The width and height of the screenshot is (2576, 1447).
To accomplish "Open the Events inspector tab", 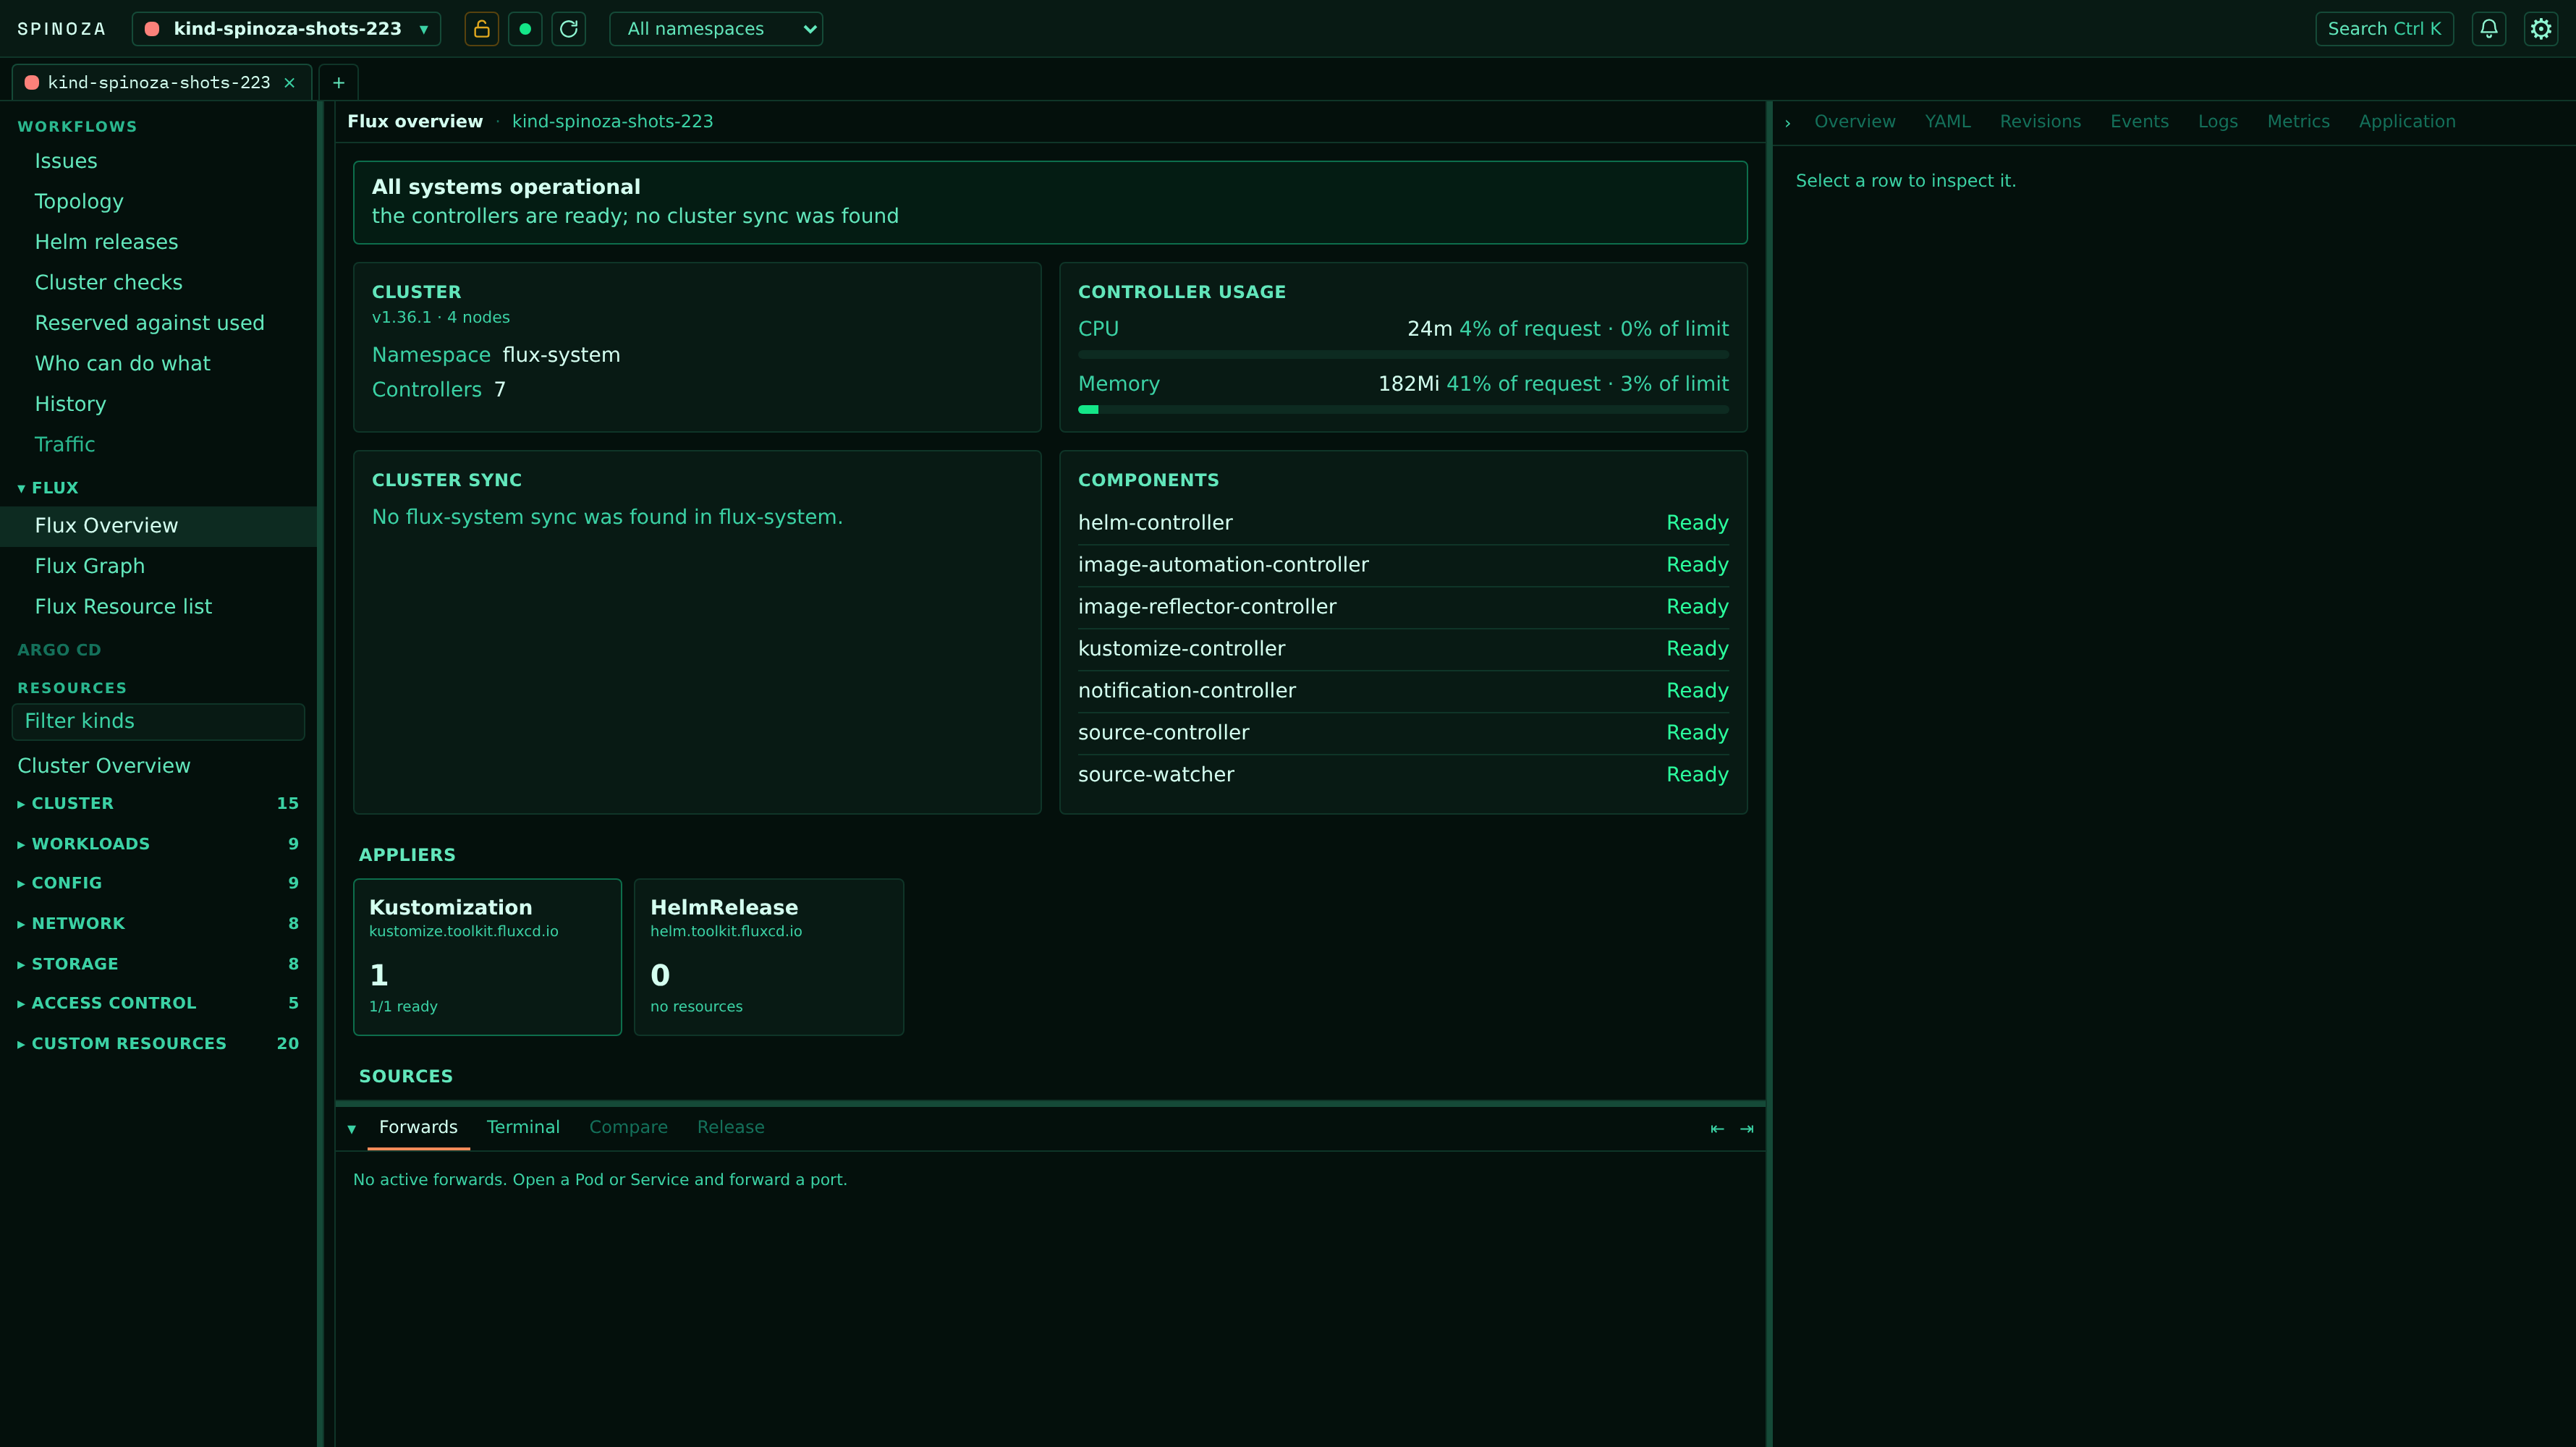I will pos(2139,122).
